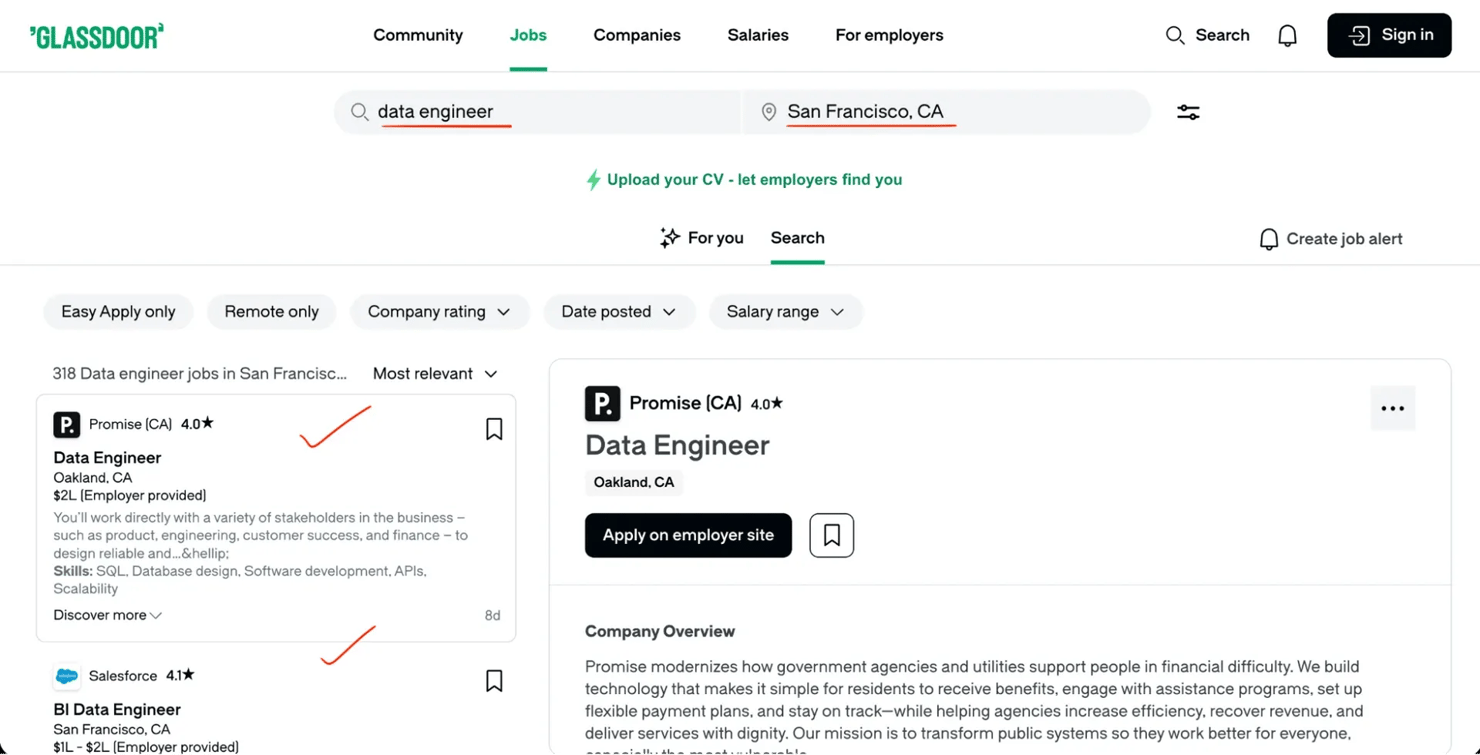Screen dimensions: 1480x755
Task: Click bookmark button beside Apply on employer site
Action: click(831, 535)
